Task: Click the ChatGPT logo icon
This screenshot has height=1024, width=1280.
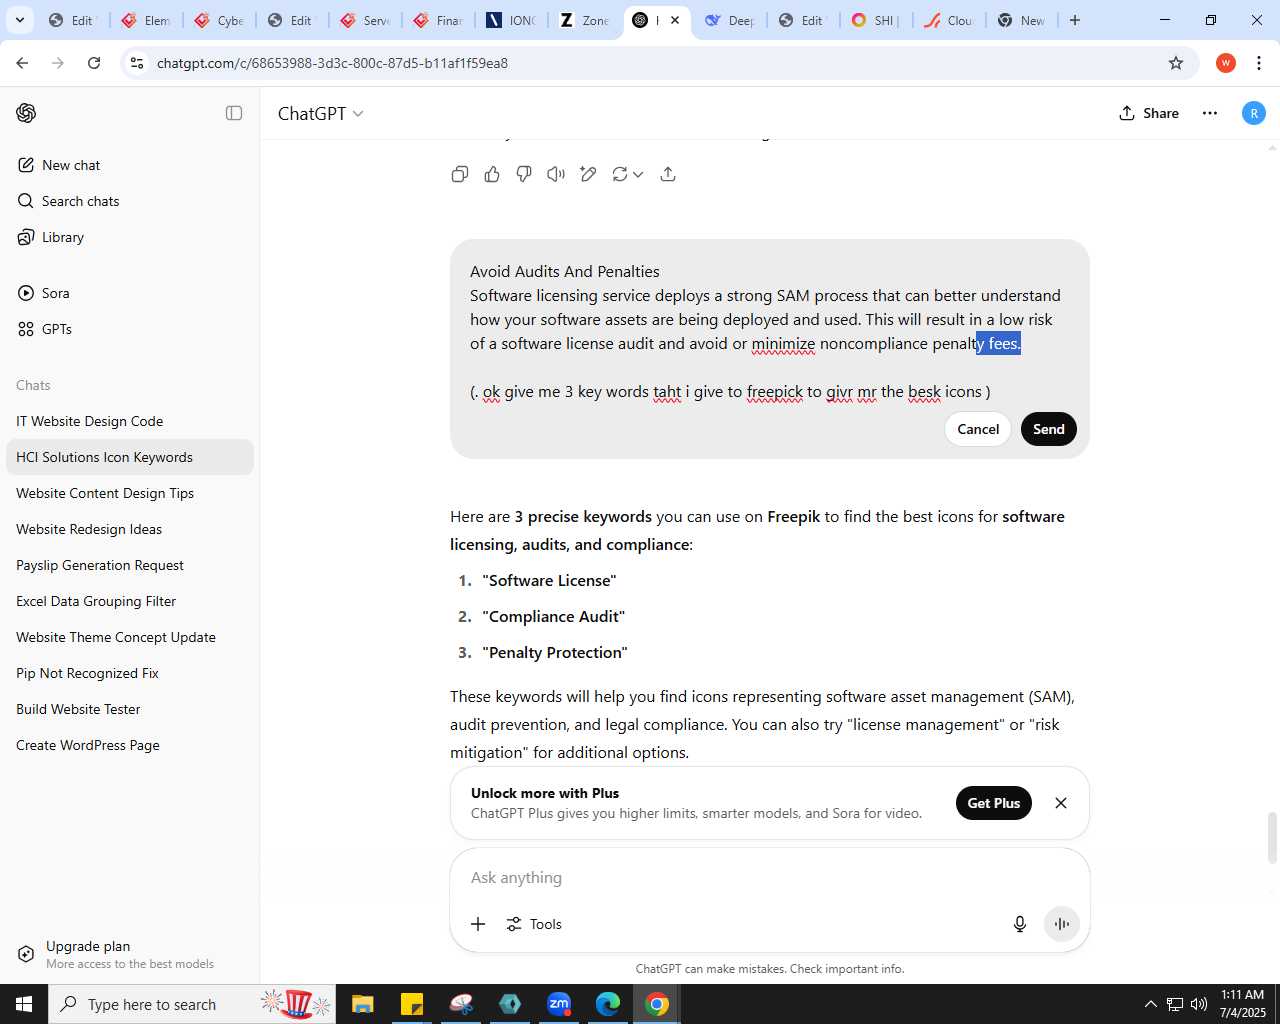Action: [x=27, y=113]
